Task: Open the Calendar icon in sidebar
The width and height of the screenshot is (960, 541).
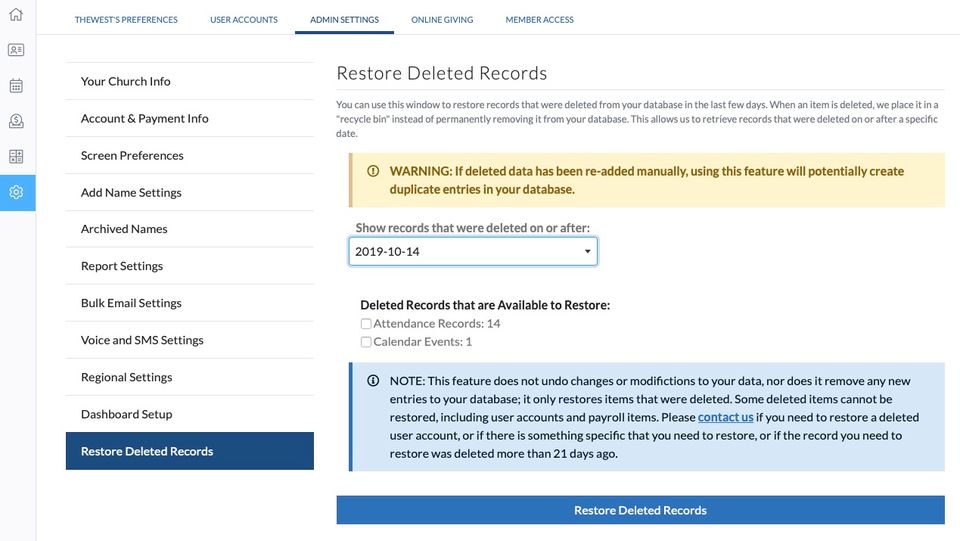Action: click(16, 86)
